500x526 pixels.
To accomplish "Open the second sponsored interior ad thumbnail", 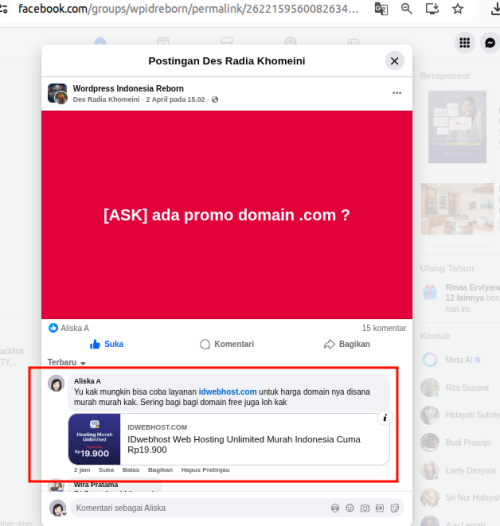I will click(457, 209).
